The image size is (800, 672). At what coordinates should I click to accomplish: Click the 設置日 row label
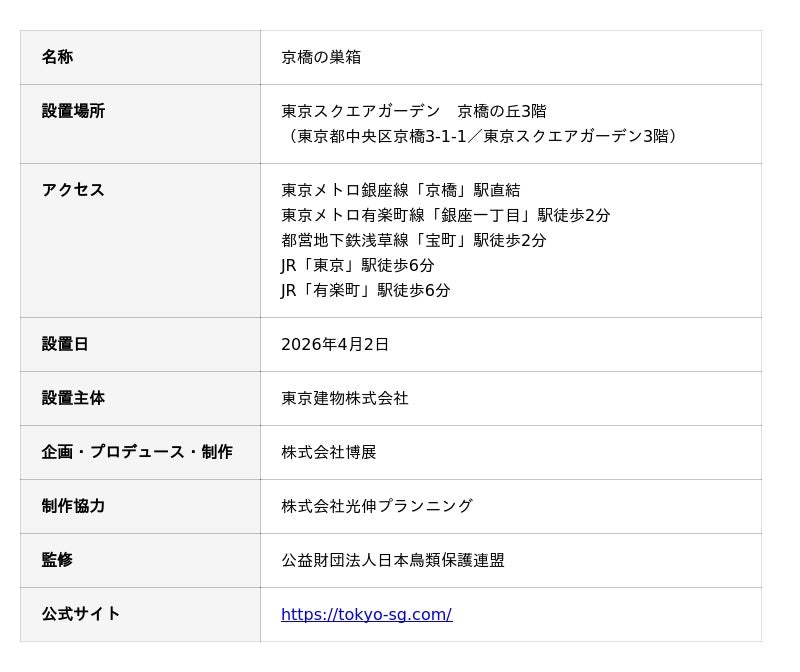(x=65, y=344)
